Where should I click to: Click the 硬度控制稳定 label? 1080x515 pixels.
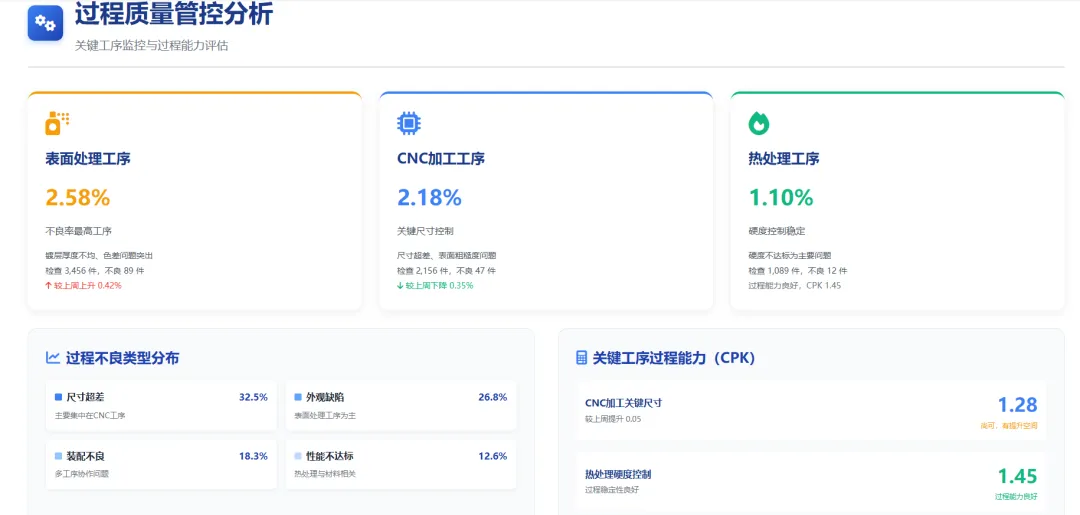click(777, 231)
